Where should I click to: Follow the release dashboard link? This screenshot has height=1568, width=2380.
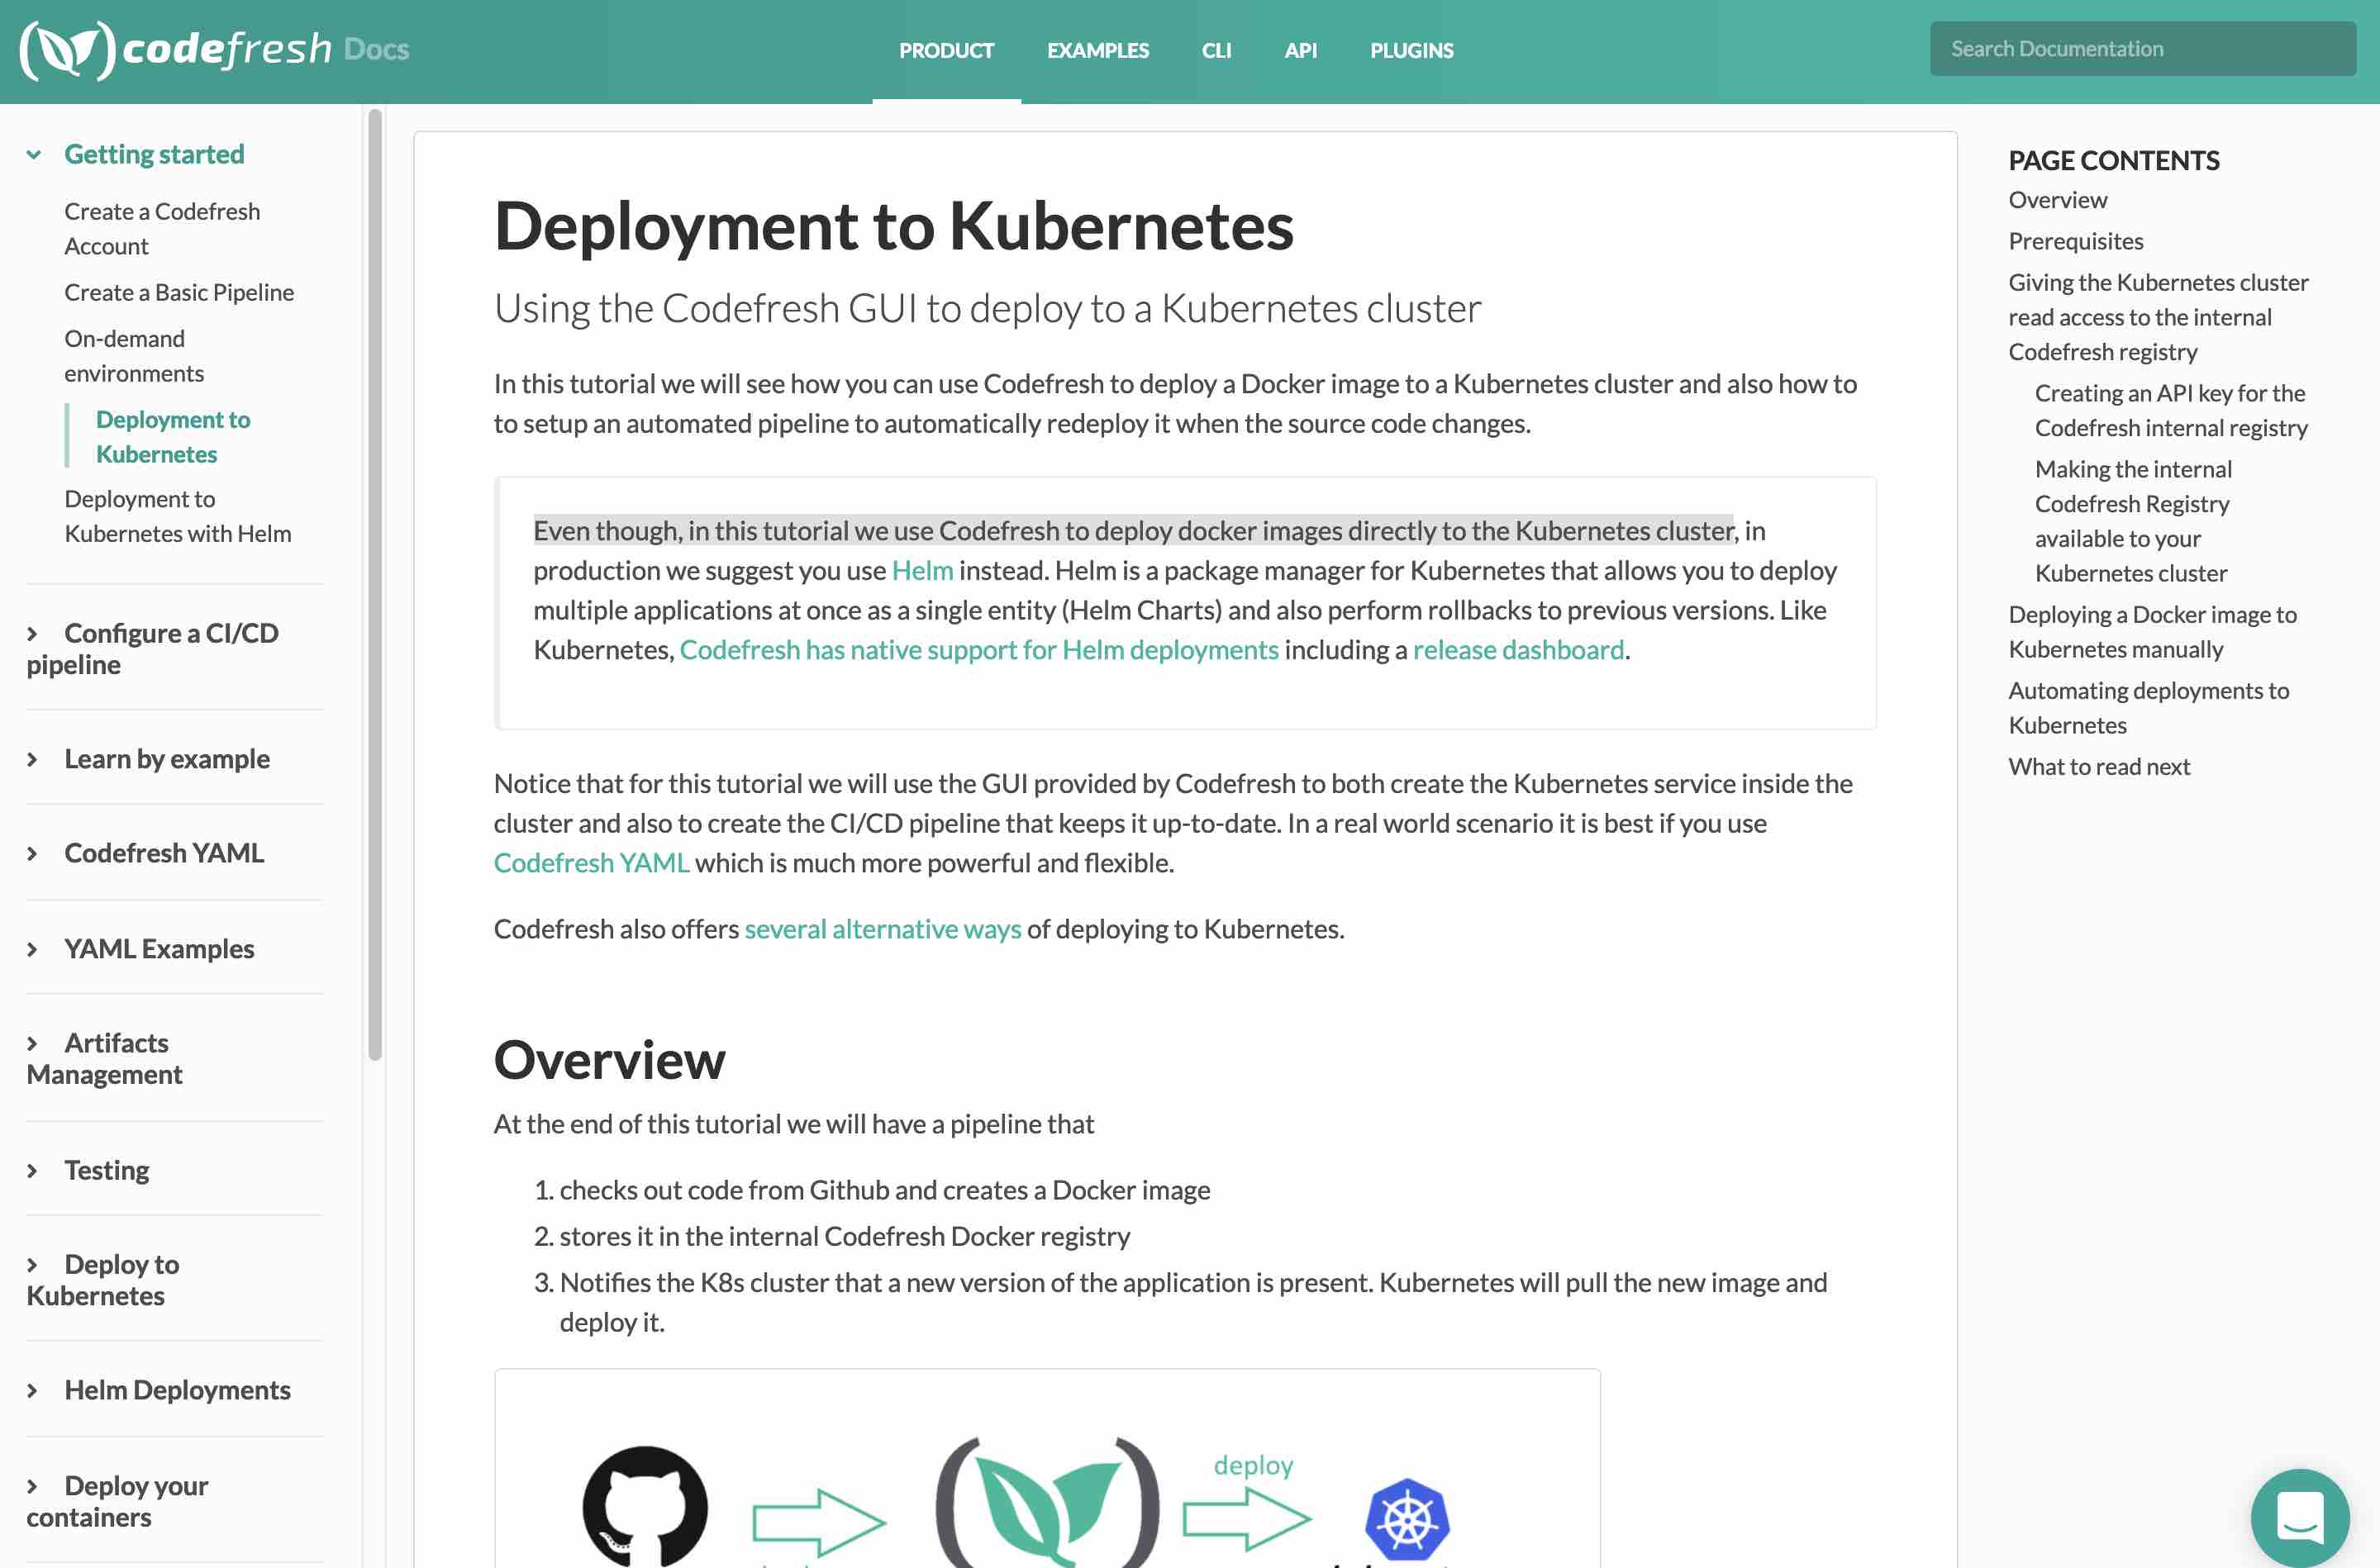[1517, 650]
